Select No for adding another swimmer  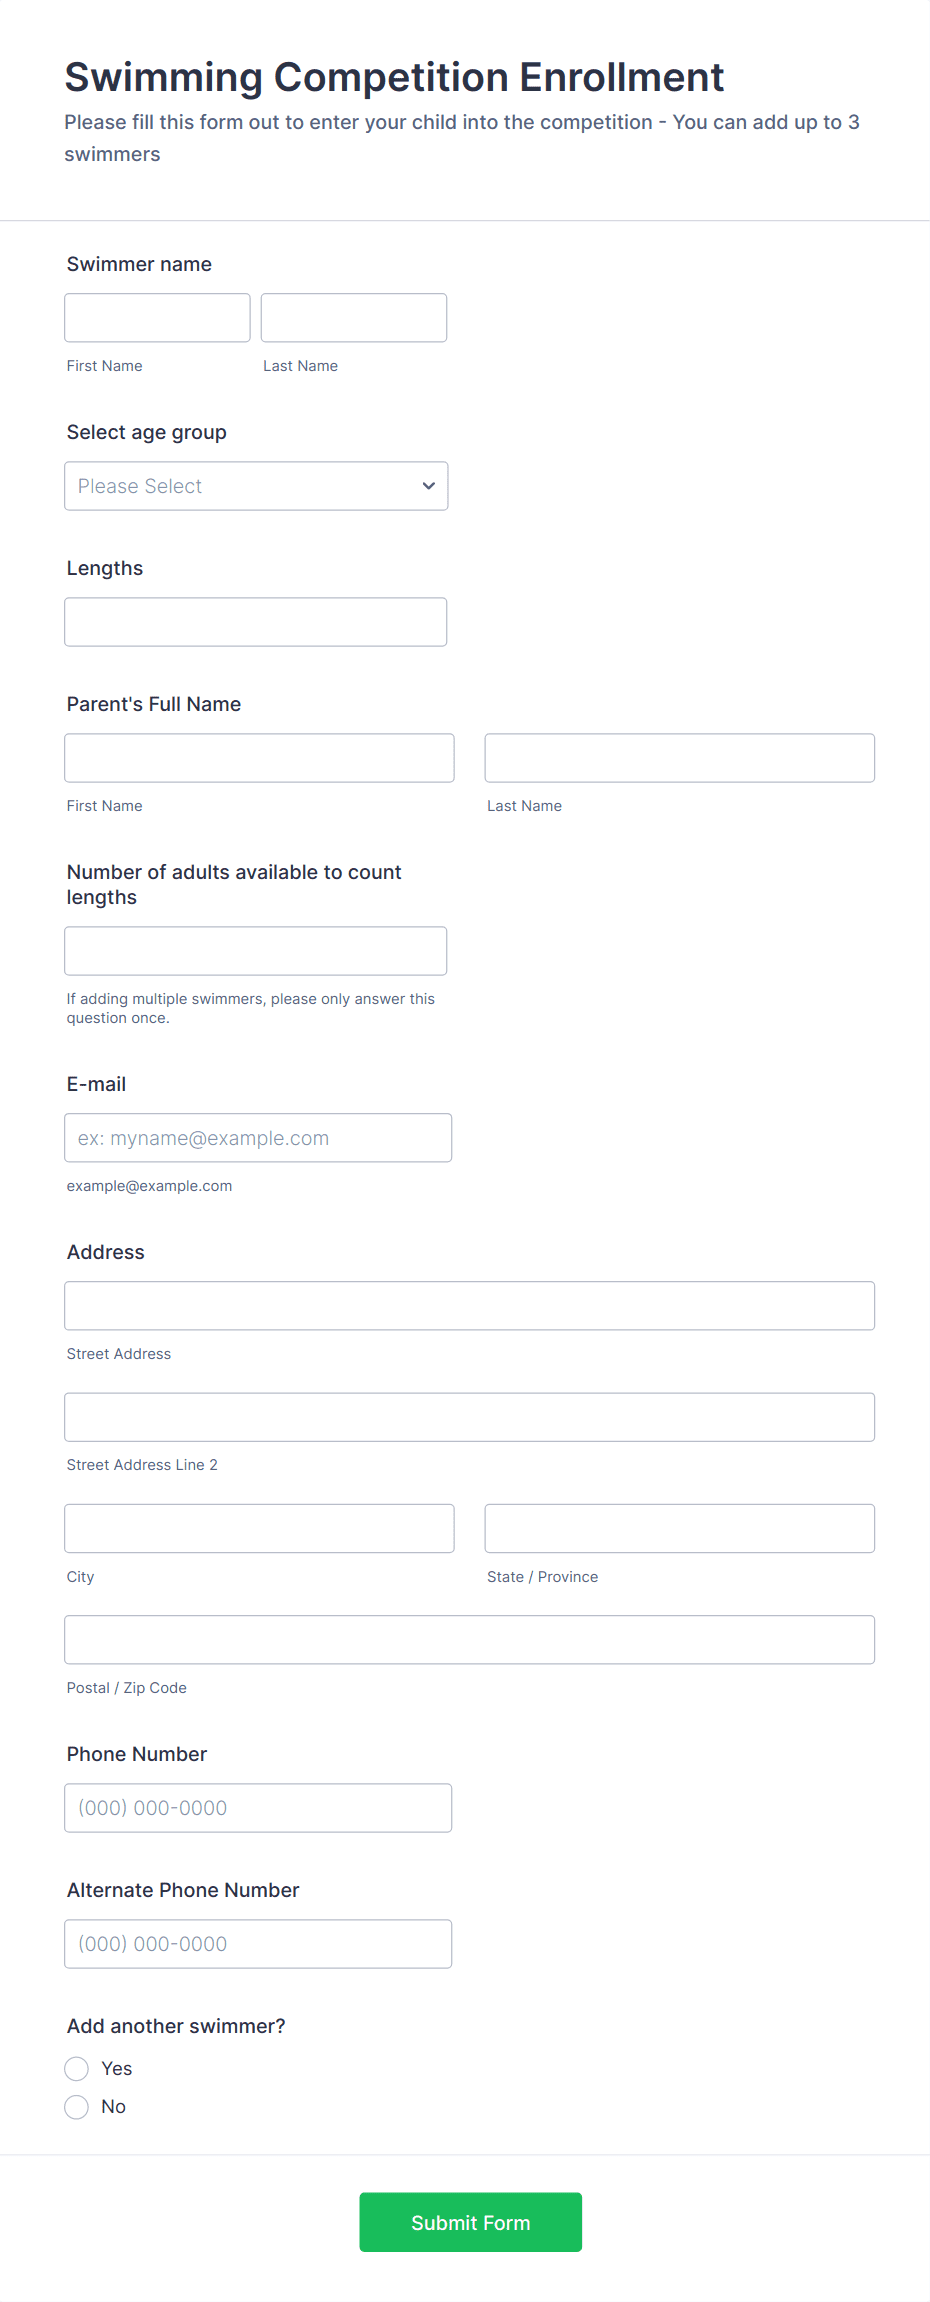tap(76, 2106)
